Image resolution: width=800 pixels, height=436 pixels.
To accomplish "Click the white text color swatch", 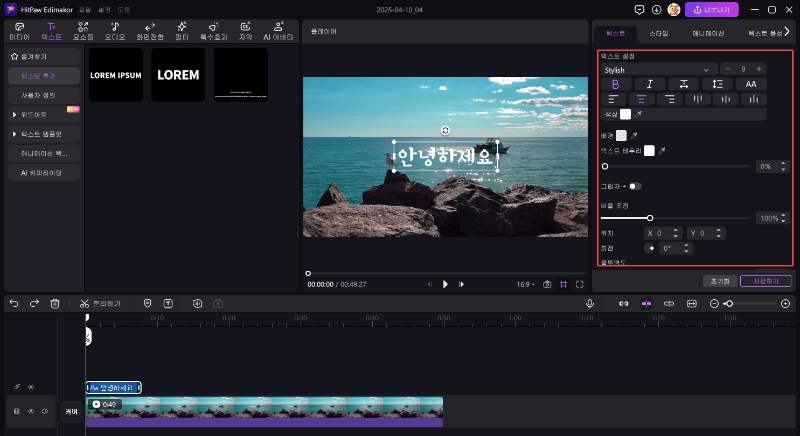I will [x=626, y=115].
